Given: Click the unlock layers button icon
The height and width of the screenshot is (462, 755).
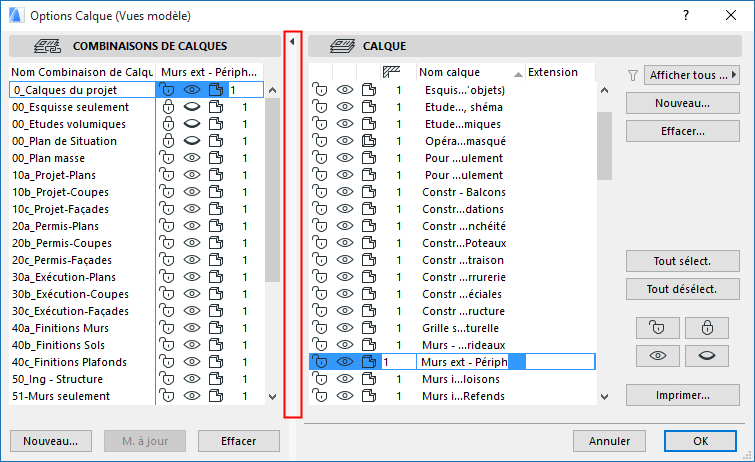Looking at the screenshot, I should pyautogui.click(x=656, y=327).
